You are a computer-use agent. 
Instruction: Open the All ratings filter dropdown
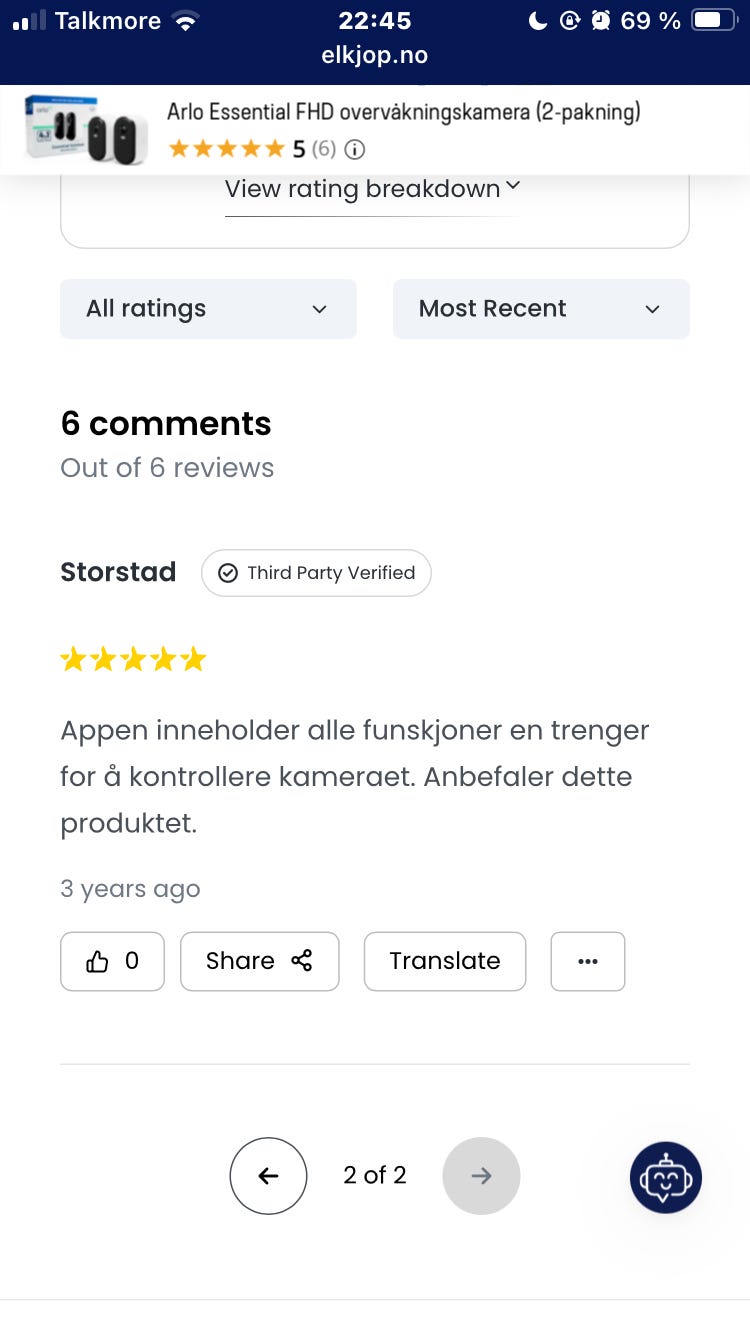tap(208, 309)
